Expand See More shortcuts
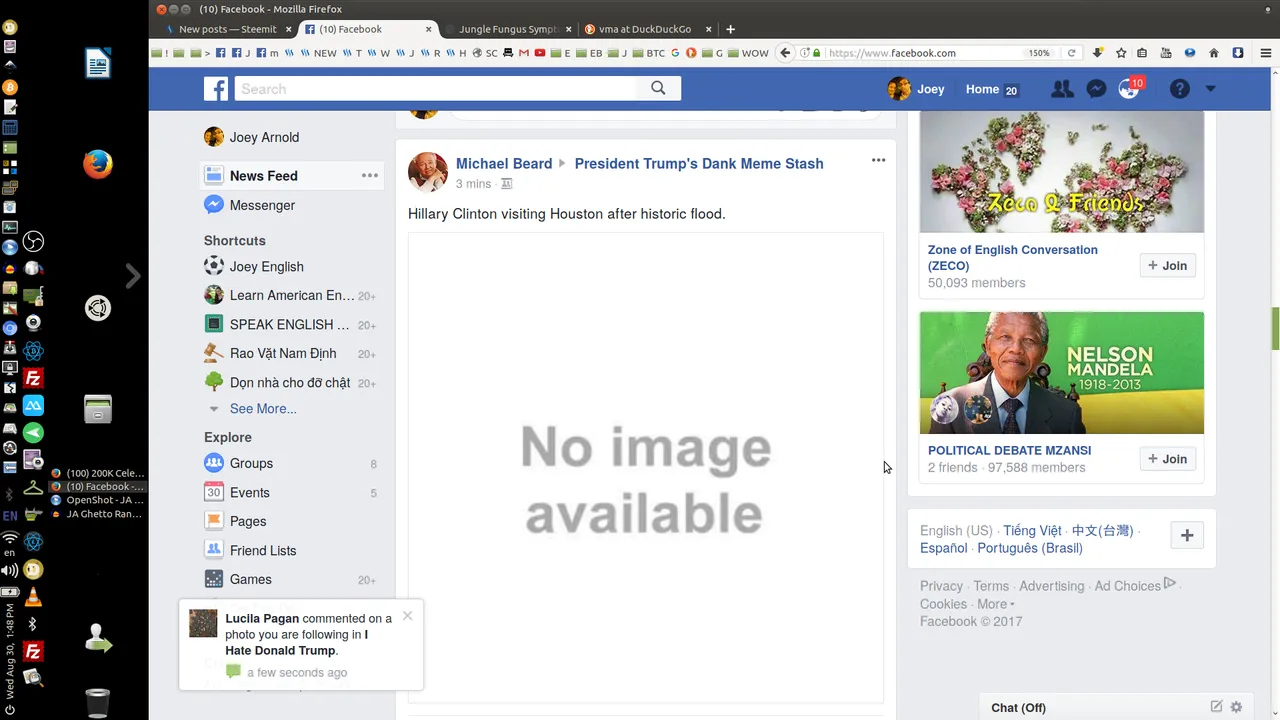1280x720 pixels. point(263,409)
